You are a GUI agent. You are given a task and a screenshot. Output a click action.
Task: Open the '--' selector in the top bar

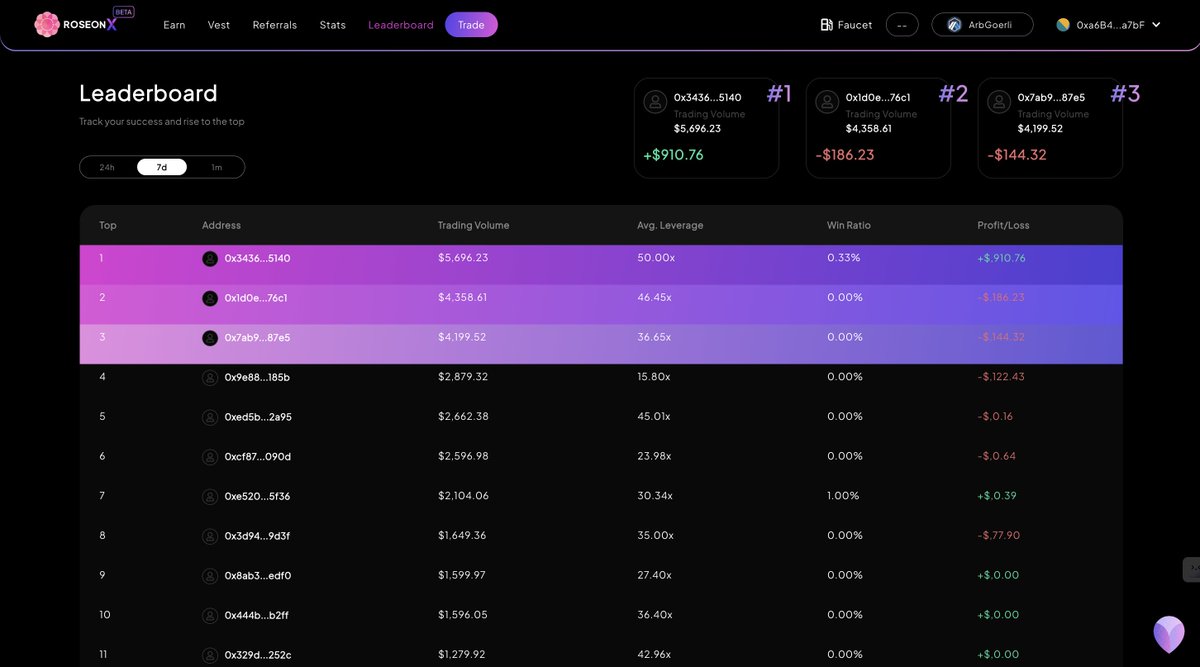pyautogui.click(x=901, y=24)
